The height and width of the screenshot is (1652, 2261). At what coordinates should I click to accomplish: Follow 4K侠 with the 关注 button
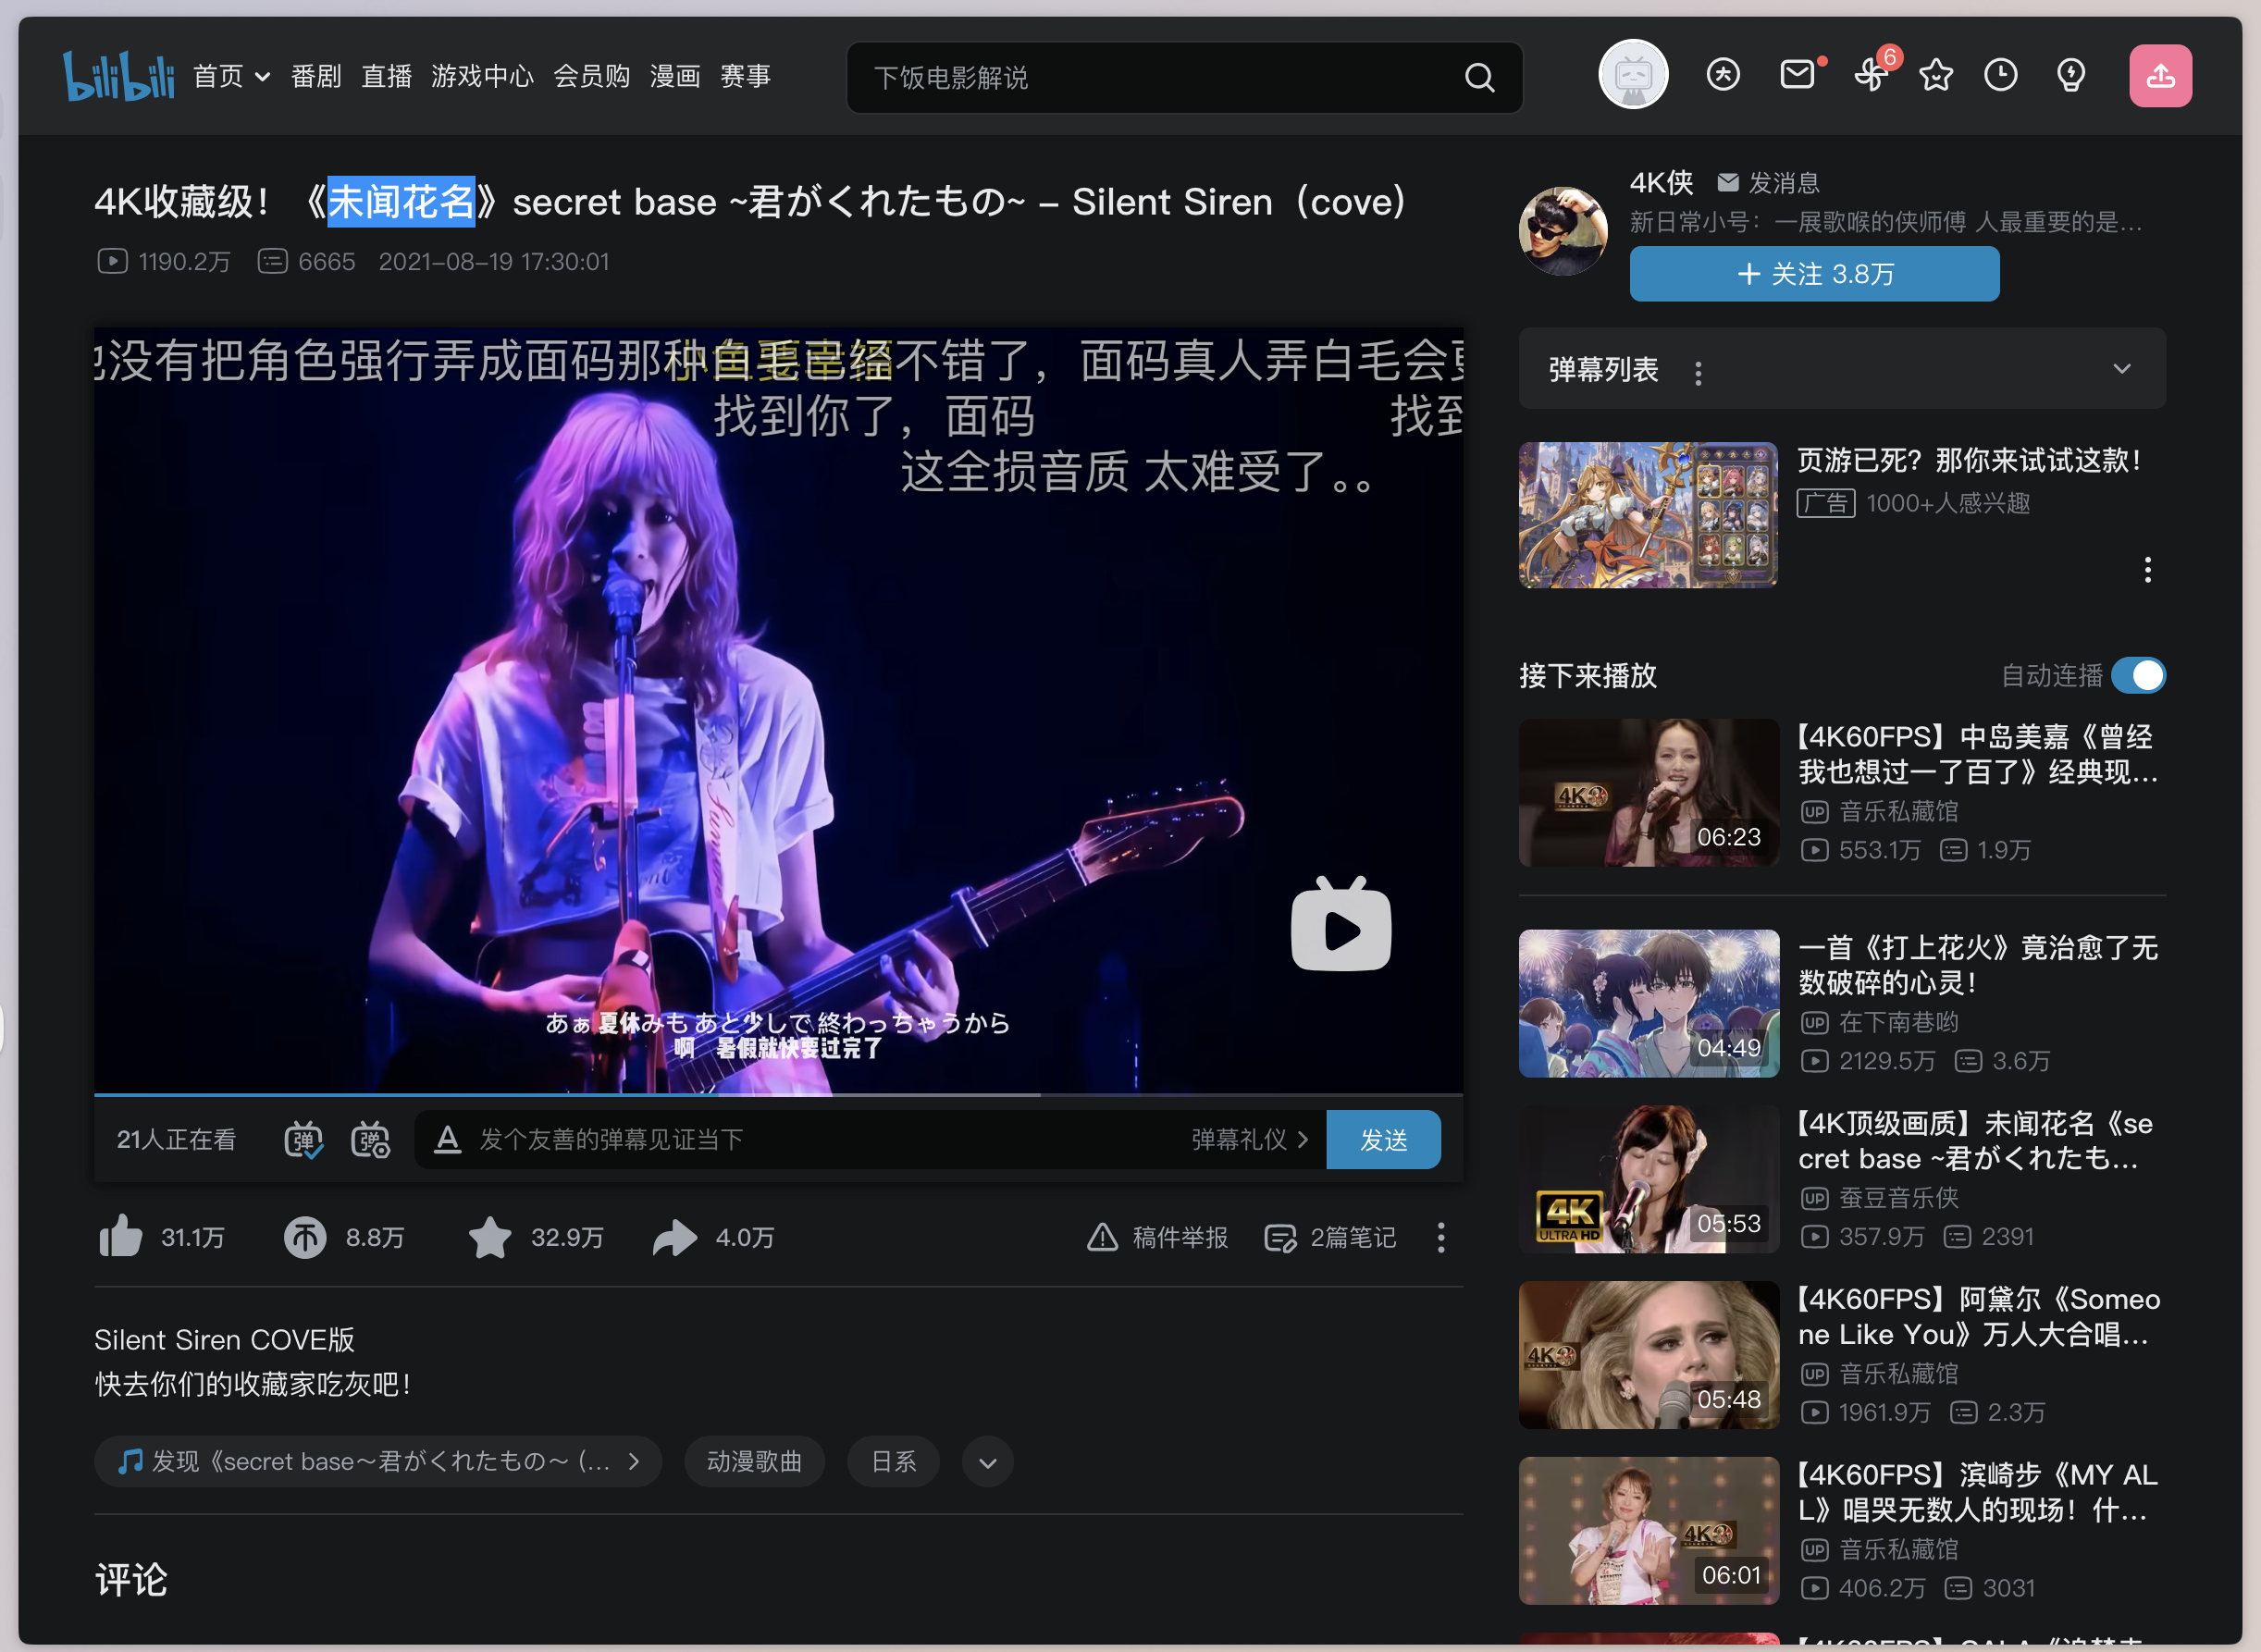pyautogui.click(x=1814, y=274)
